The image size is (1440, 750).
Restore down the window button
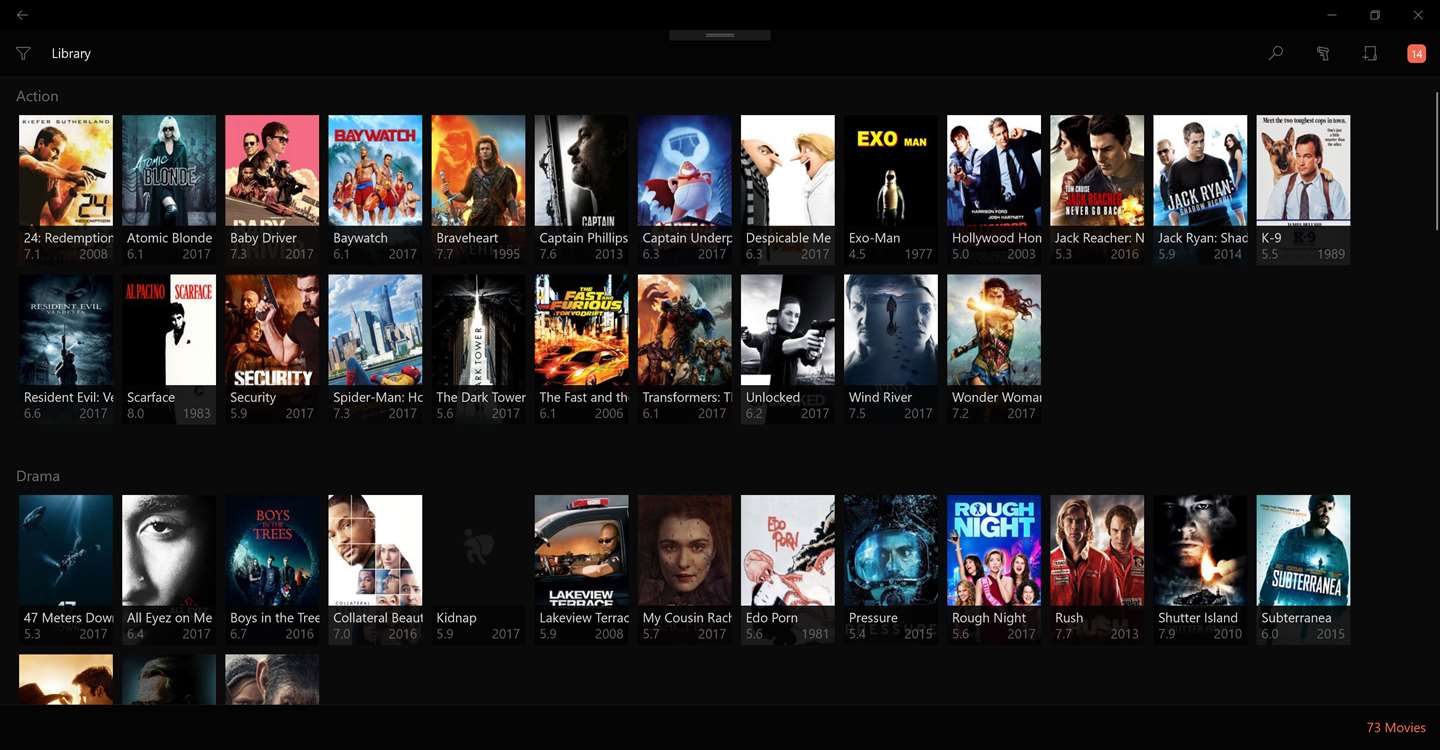(x=1375, y=15)
